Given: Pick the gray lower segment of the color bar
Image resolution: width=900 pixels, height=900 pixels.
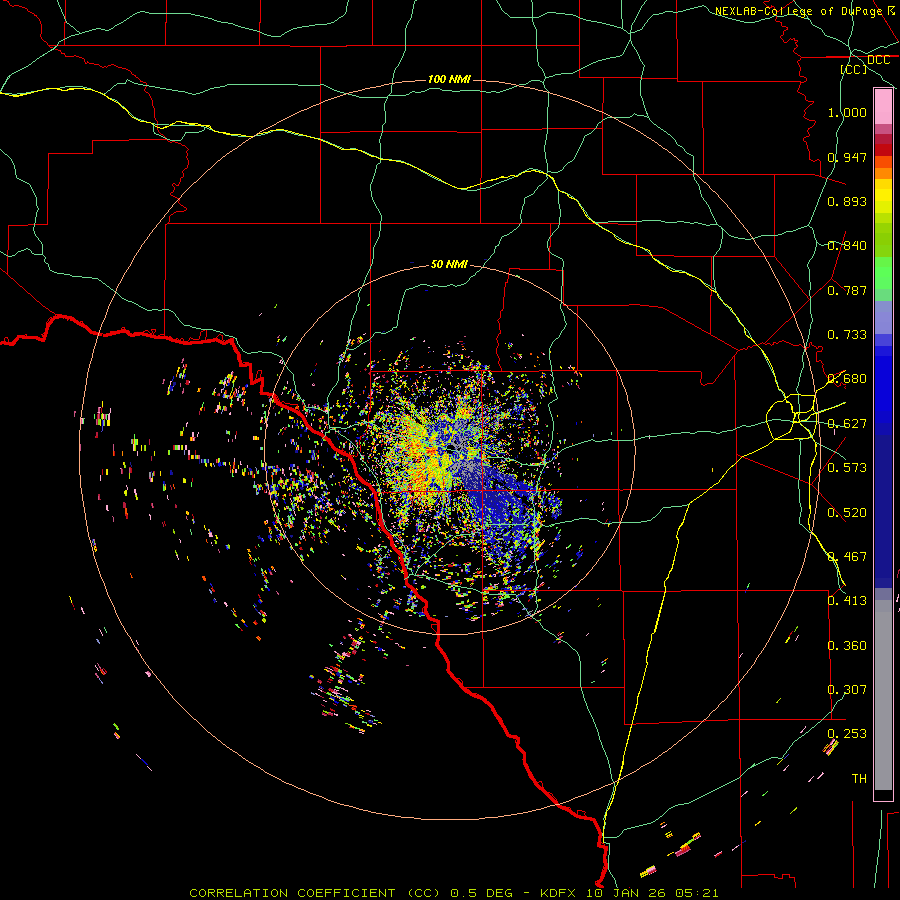Looking at the screenshot, I should tap(883, 695).
